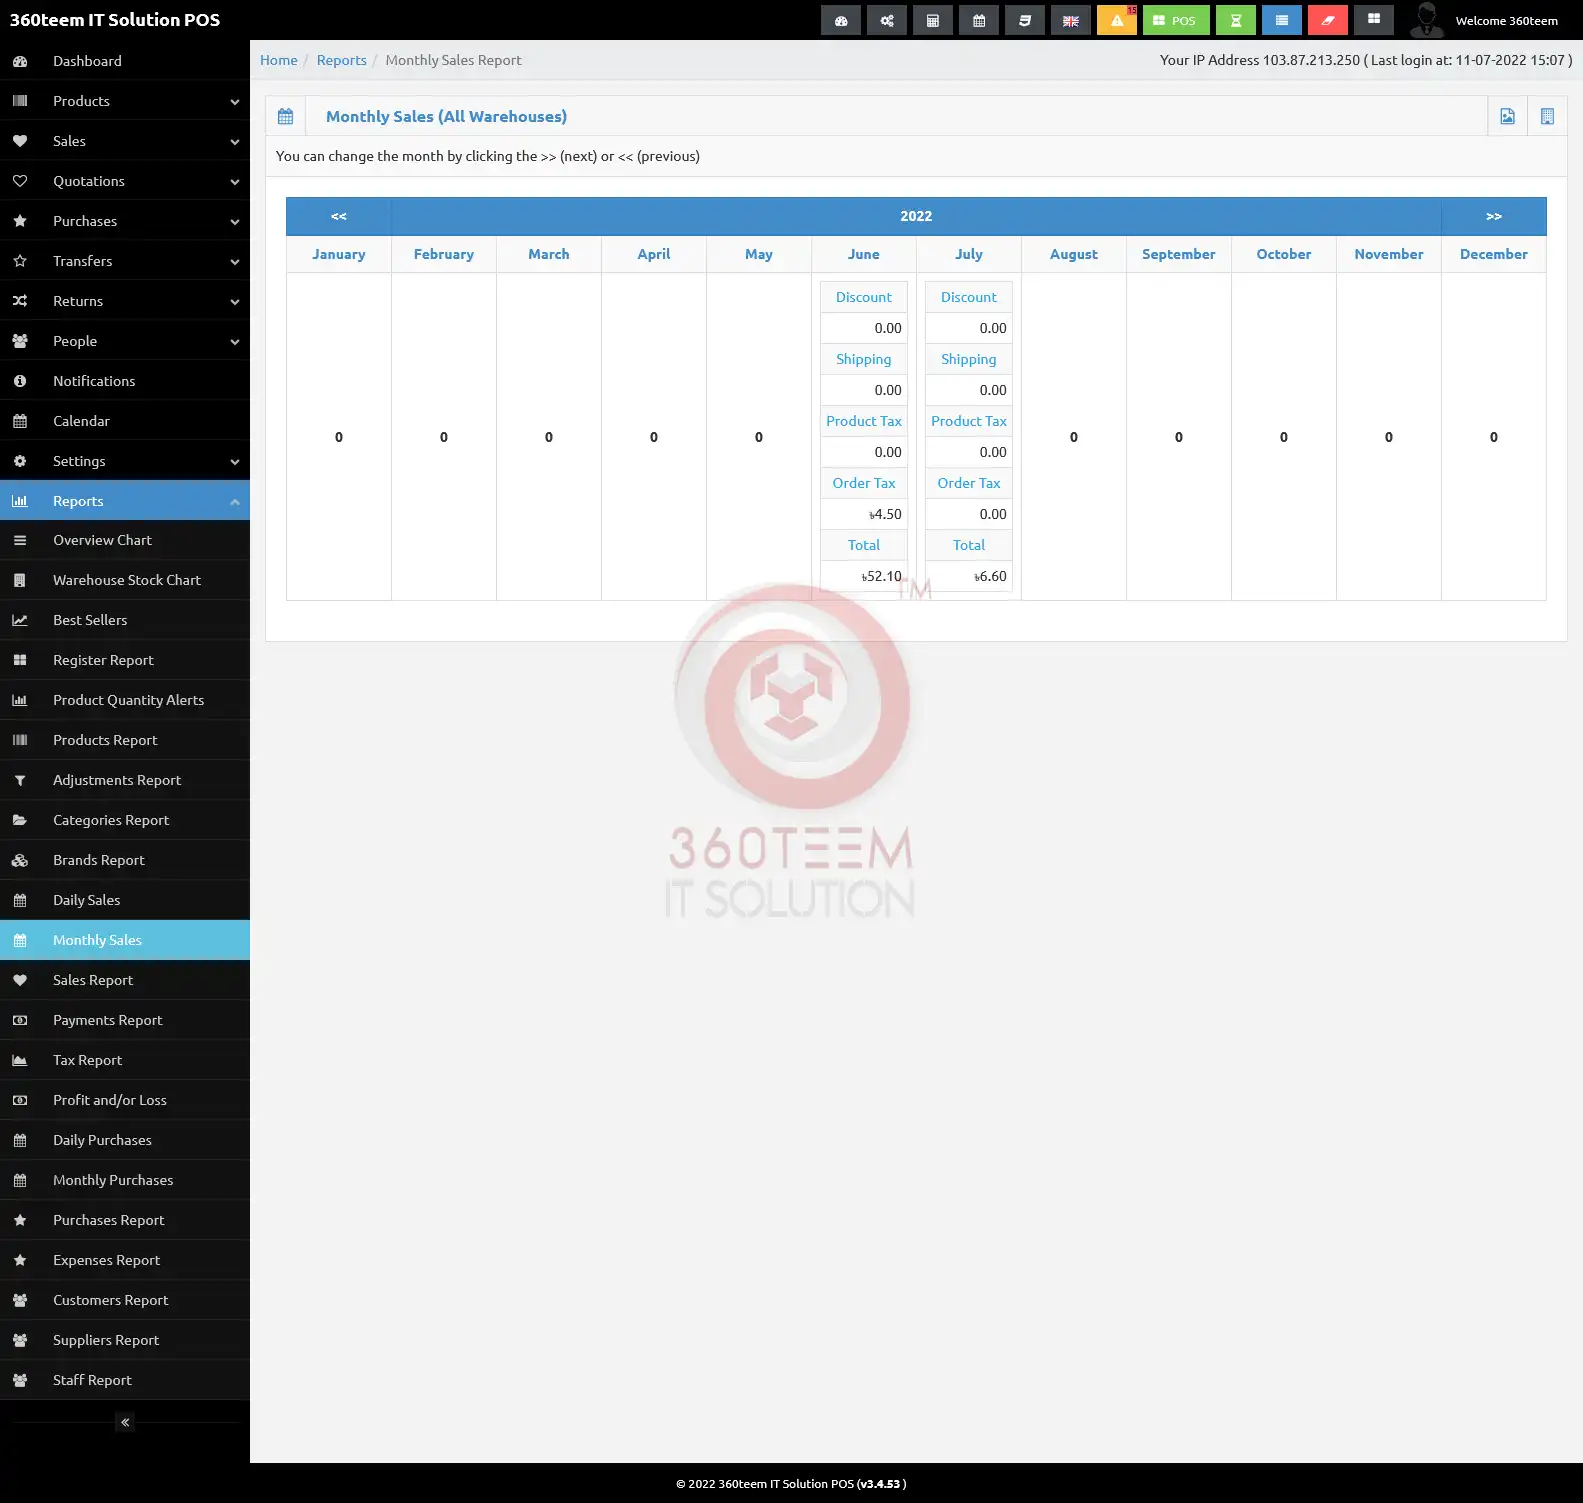Open Profit and/or Loss report
Image resolution: width=1583 pixels, height=1503 pixels.
[125, 1100]
